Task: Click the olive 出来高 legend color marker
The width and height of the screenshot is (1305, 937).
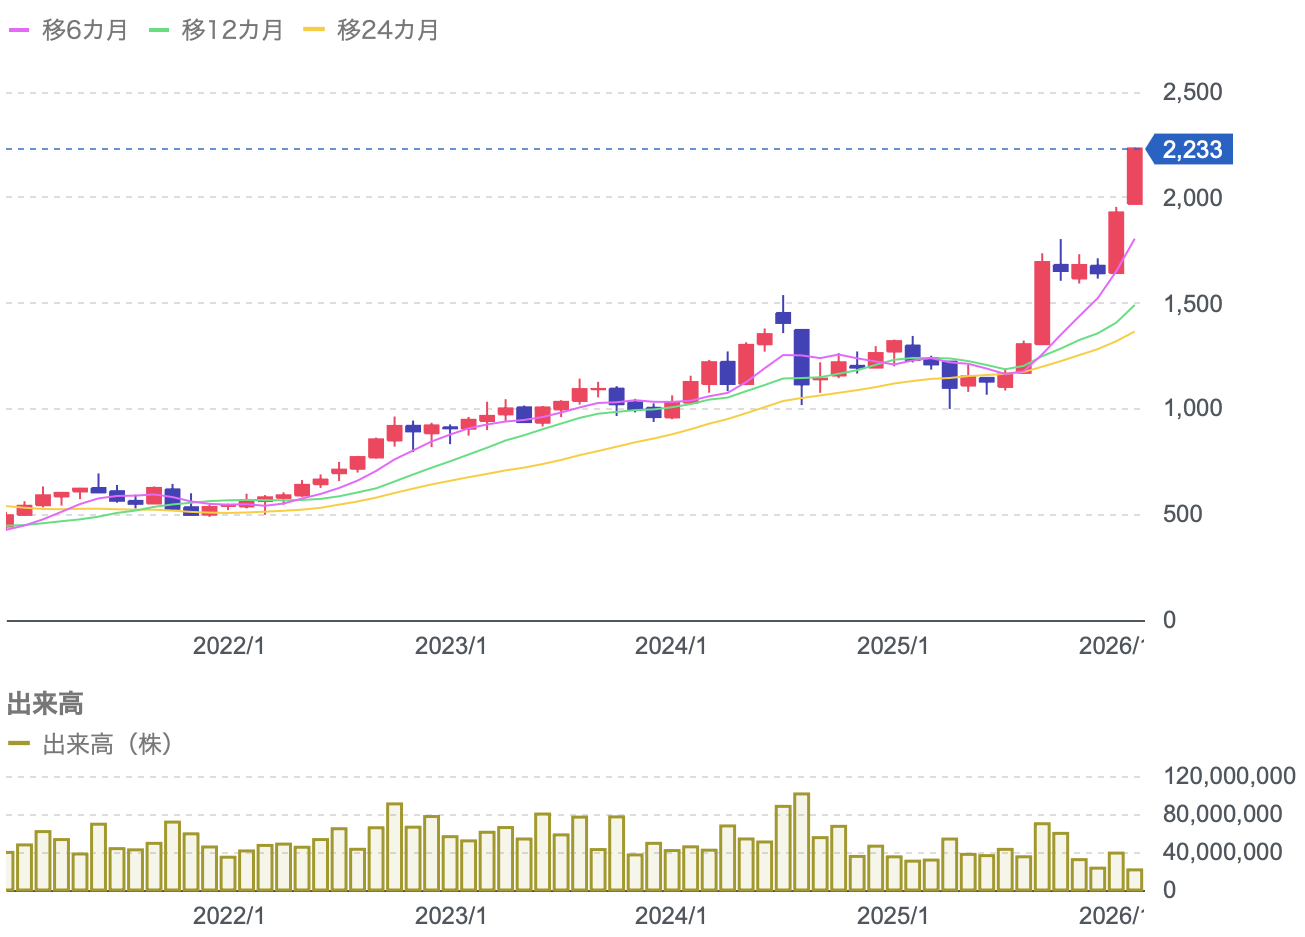Action: point(19,744)
